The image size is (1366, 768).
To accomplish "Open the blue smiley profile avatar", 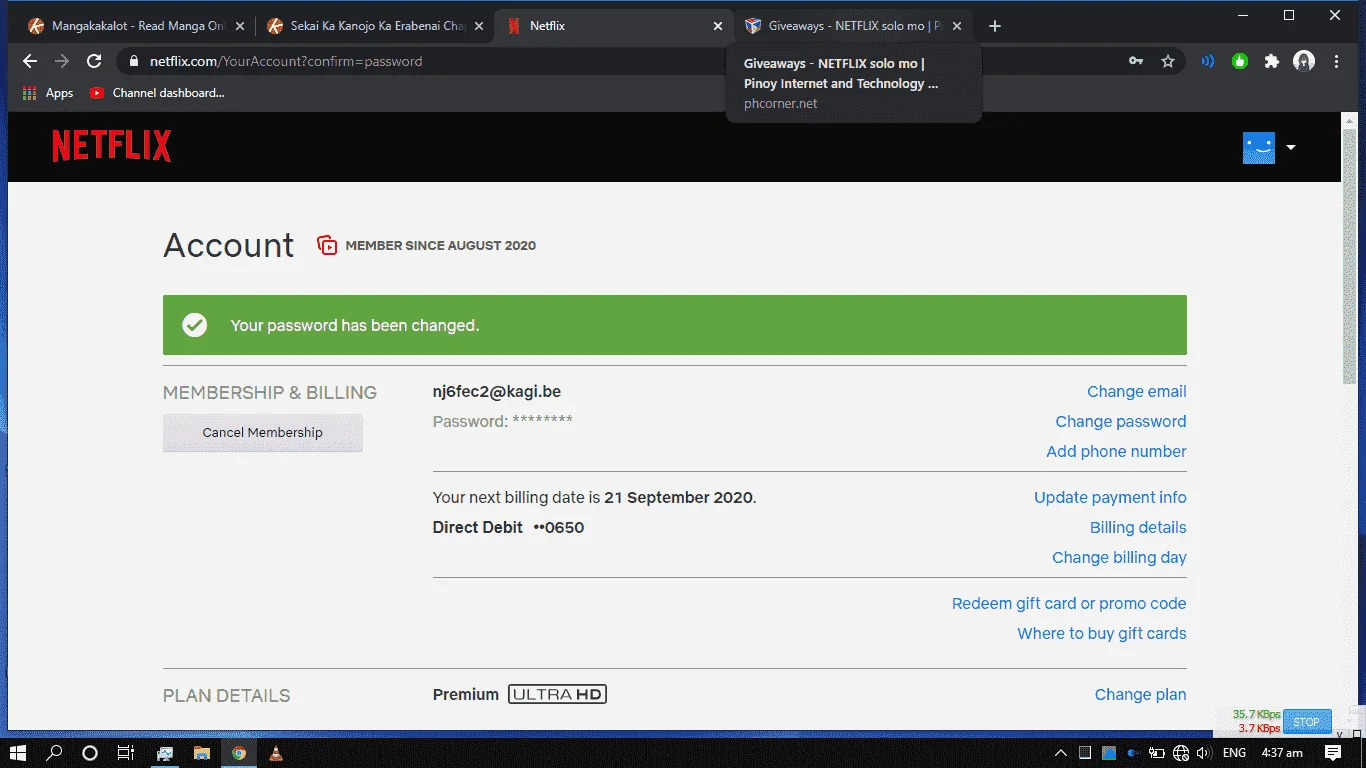I will click(1259, 147).
